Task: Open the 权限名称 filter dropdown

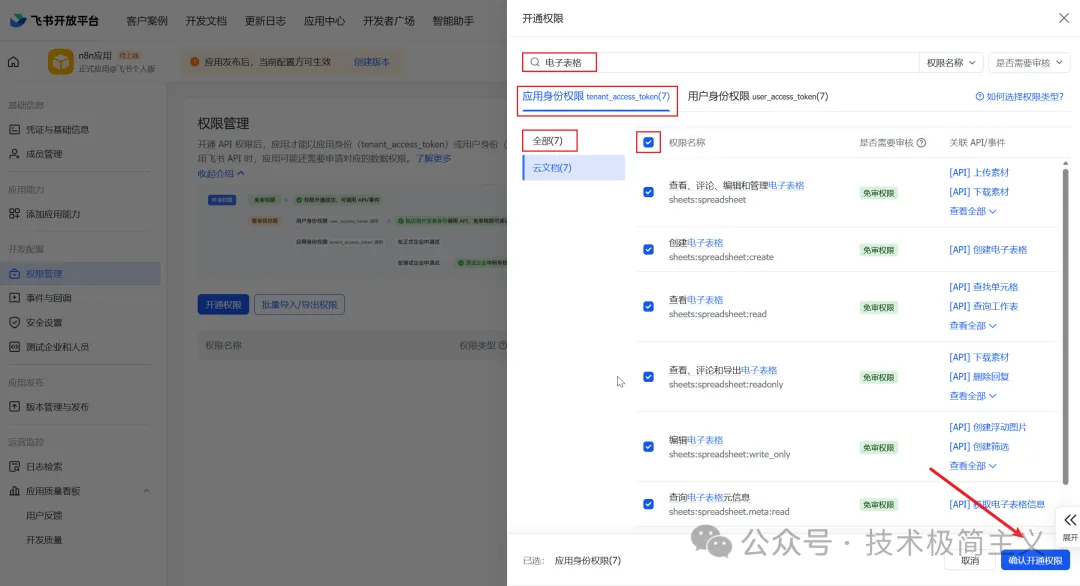Action: pos(950,62)
